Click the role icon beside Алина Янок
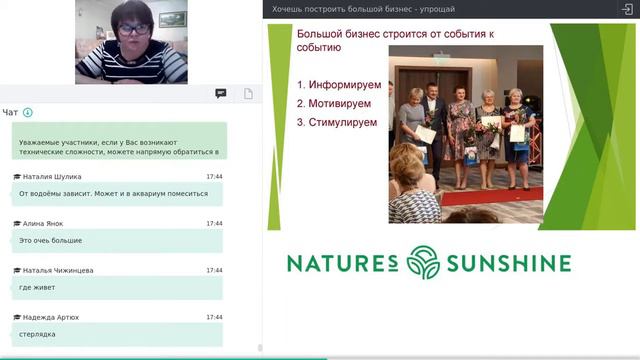640x360 pixels. 17,224
